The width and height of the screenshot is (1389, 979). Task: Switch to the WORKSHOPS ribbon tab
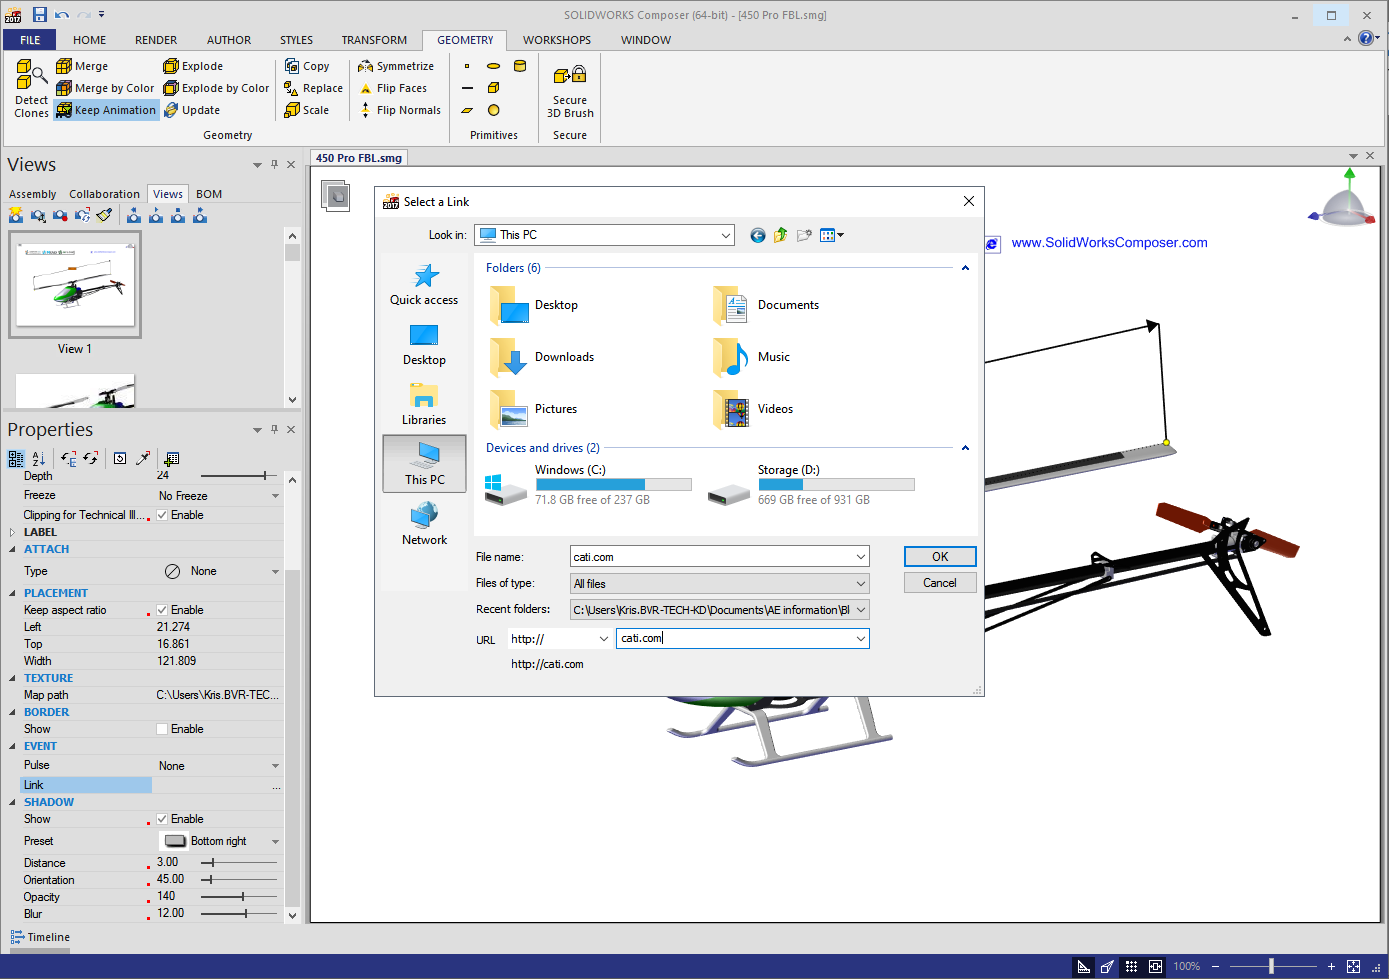pyautogui.click(x=556, y=40)
